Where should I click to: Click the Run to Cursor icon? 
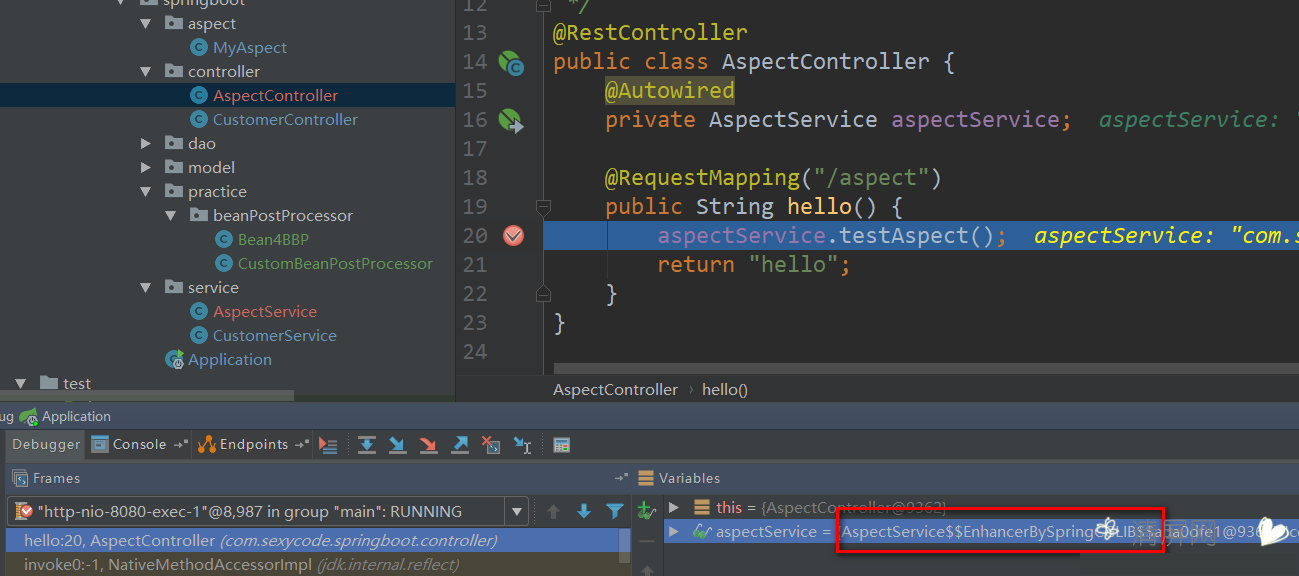click(x=522, y=445)
